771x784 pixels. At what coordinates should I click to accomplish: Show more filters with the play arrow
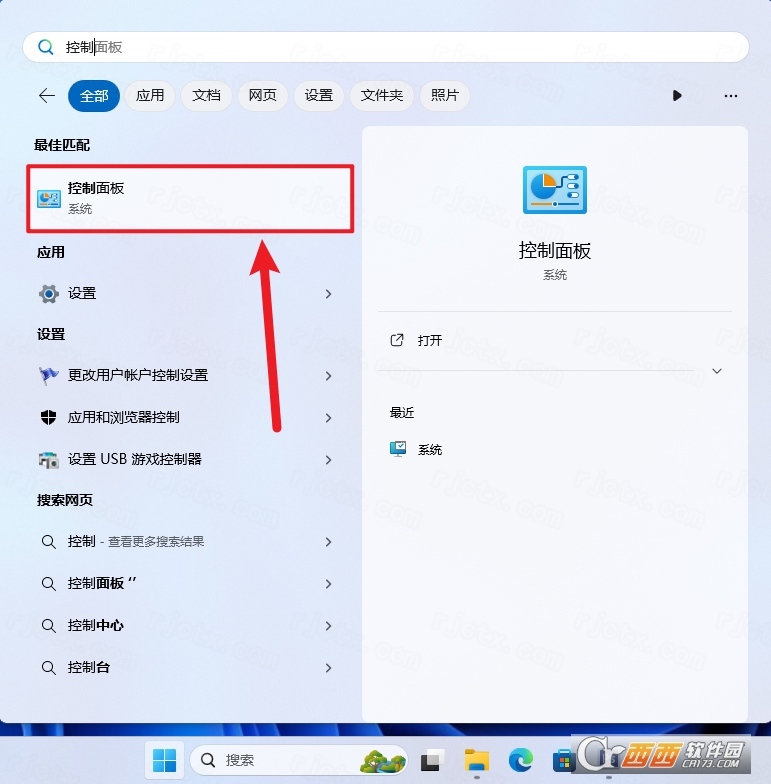(x=677, y=96)
